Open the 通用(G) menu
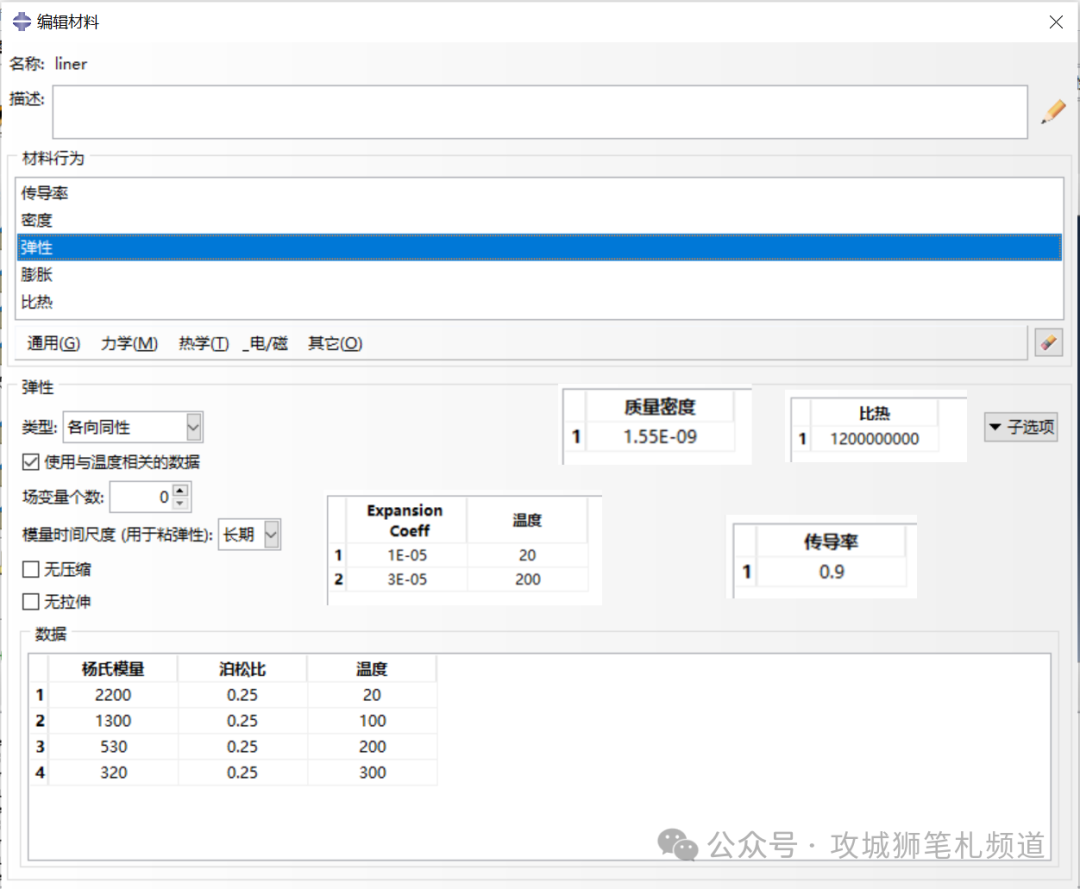Image resolution: width=1080 pixels, height=889 pixels. pos(54,343)
